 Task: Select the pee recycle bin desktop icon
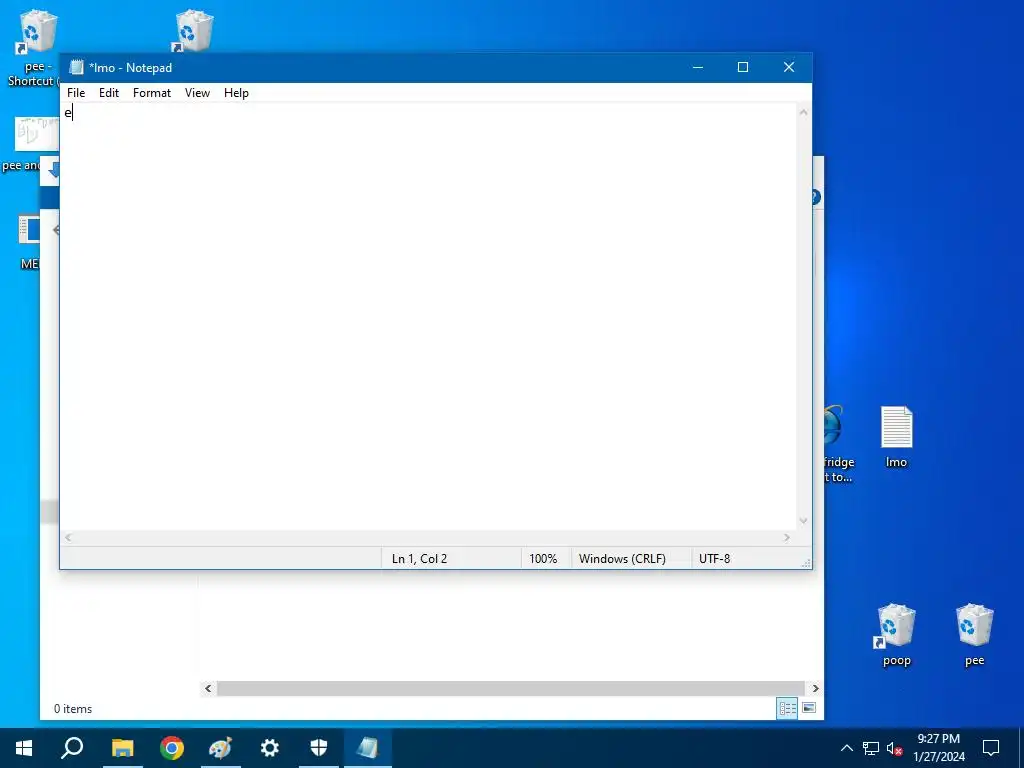pos(974,634)
